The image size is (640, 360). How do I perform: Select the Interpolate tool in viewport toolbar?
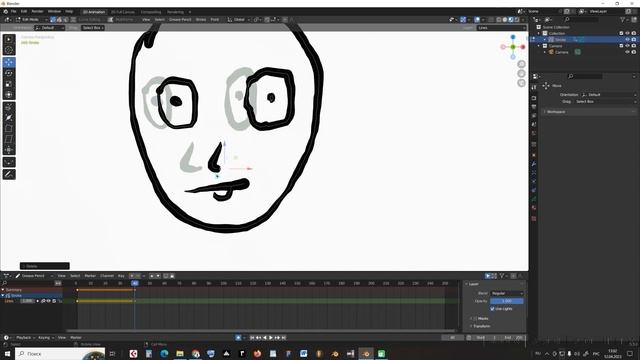click(x=9, y=162)
